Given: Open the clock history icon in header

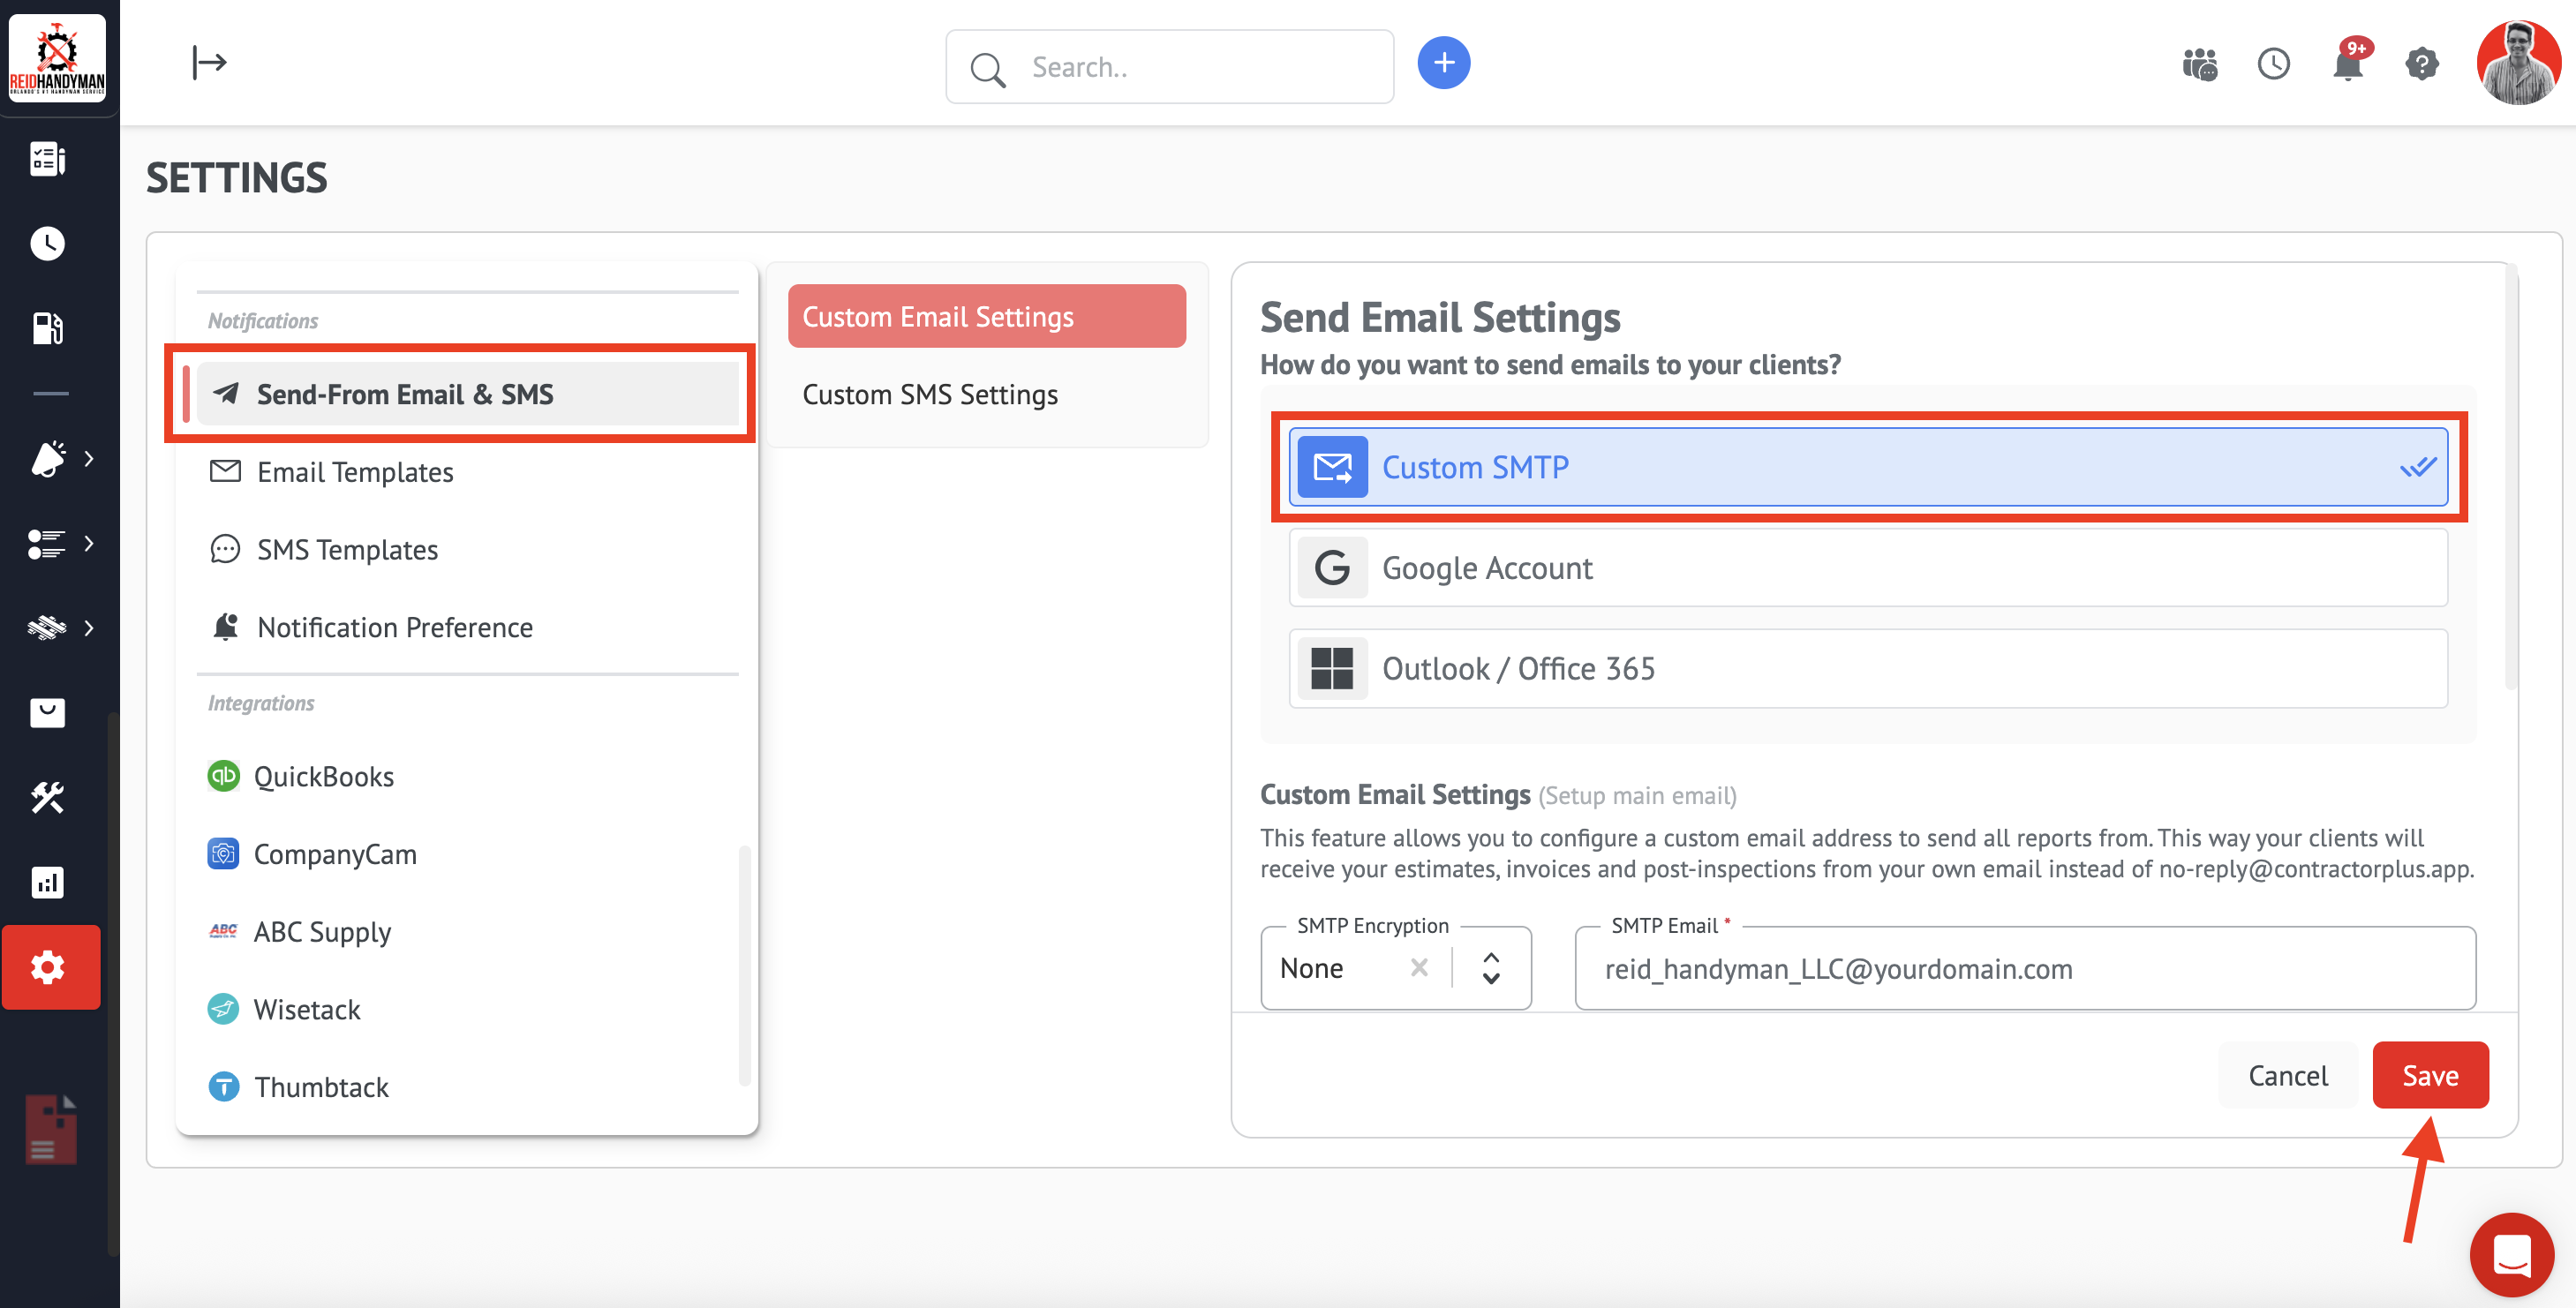Looking at the screenshot, I should click(x=2273, y=65).
